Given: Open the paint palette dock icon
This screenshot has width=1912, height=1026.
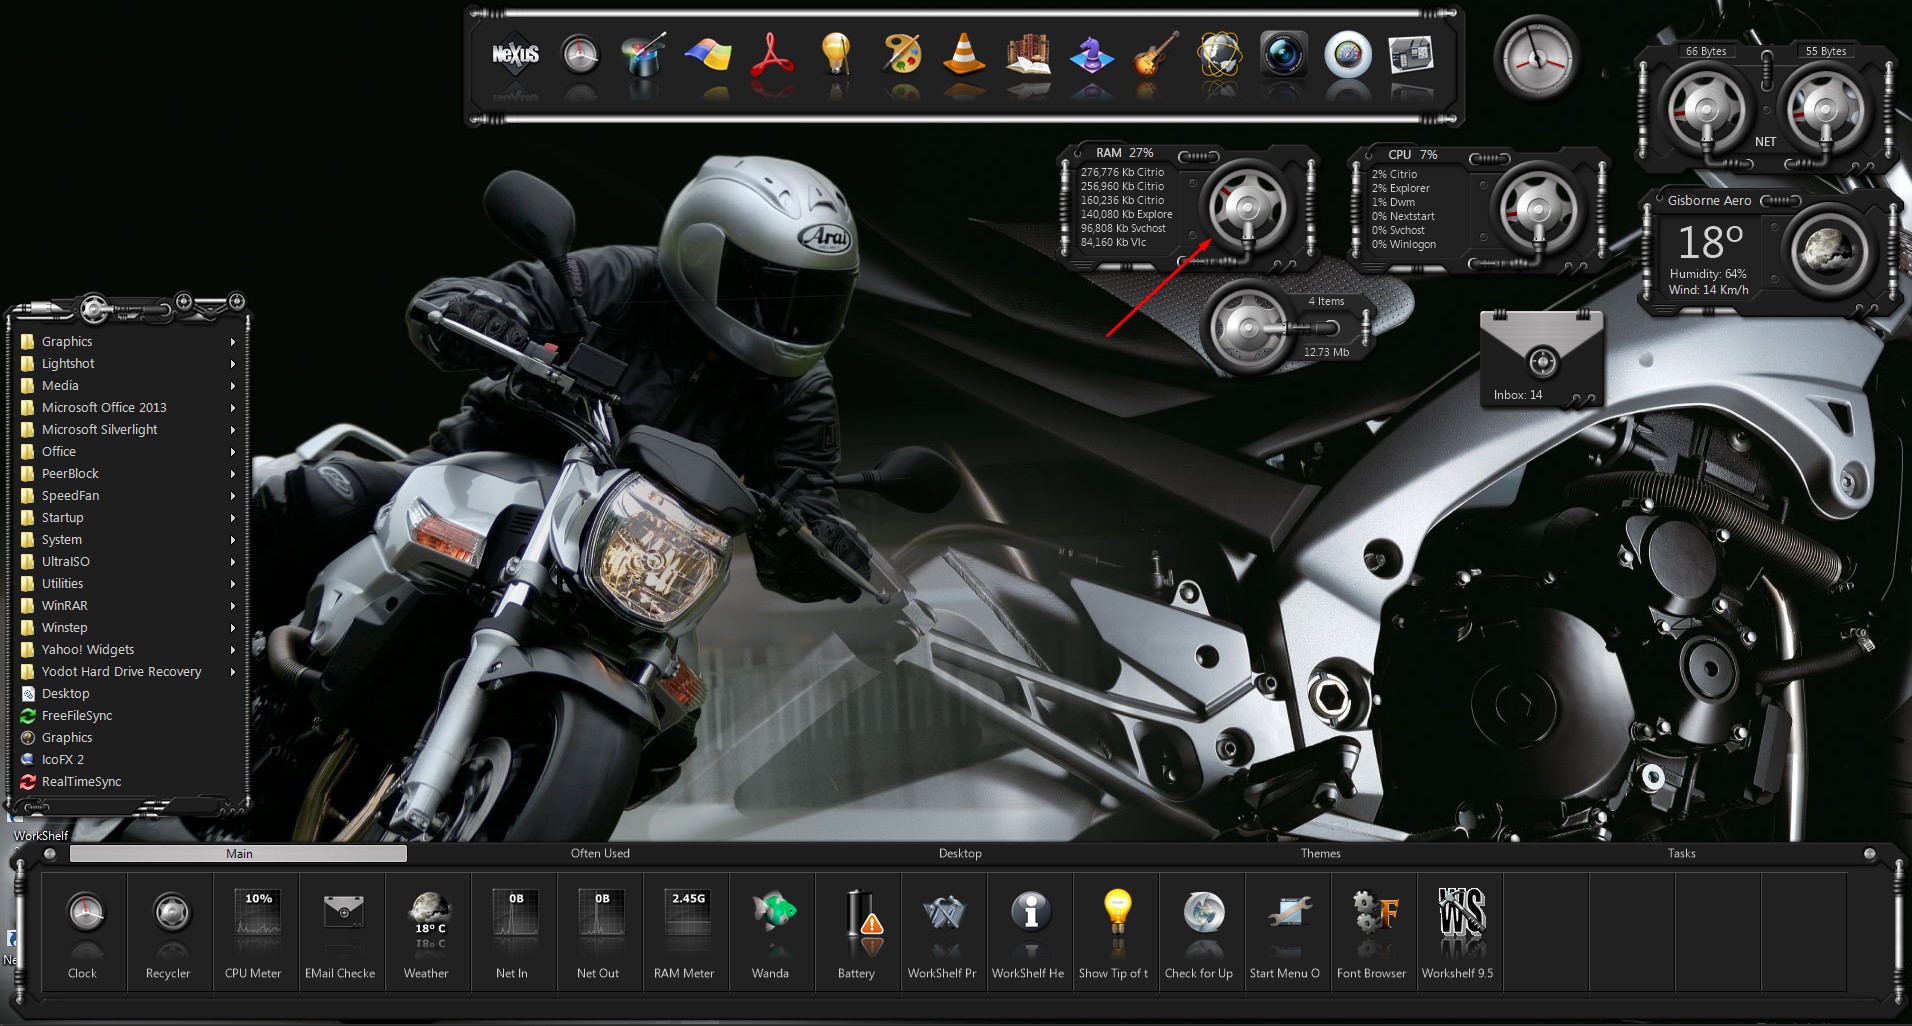Looking at the screenshot, I should (x=901, y=55).
